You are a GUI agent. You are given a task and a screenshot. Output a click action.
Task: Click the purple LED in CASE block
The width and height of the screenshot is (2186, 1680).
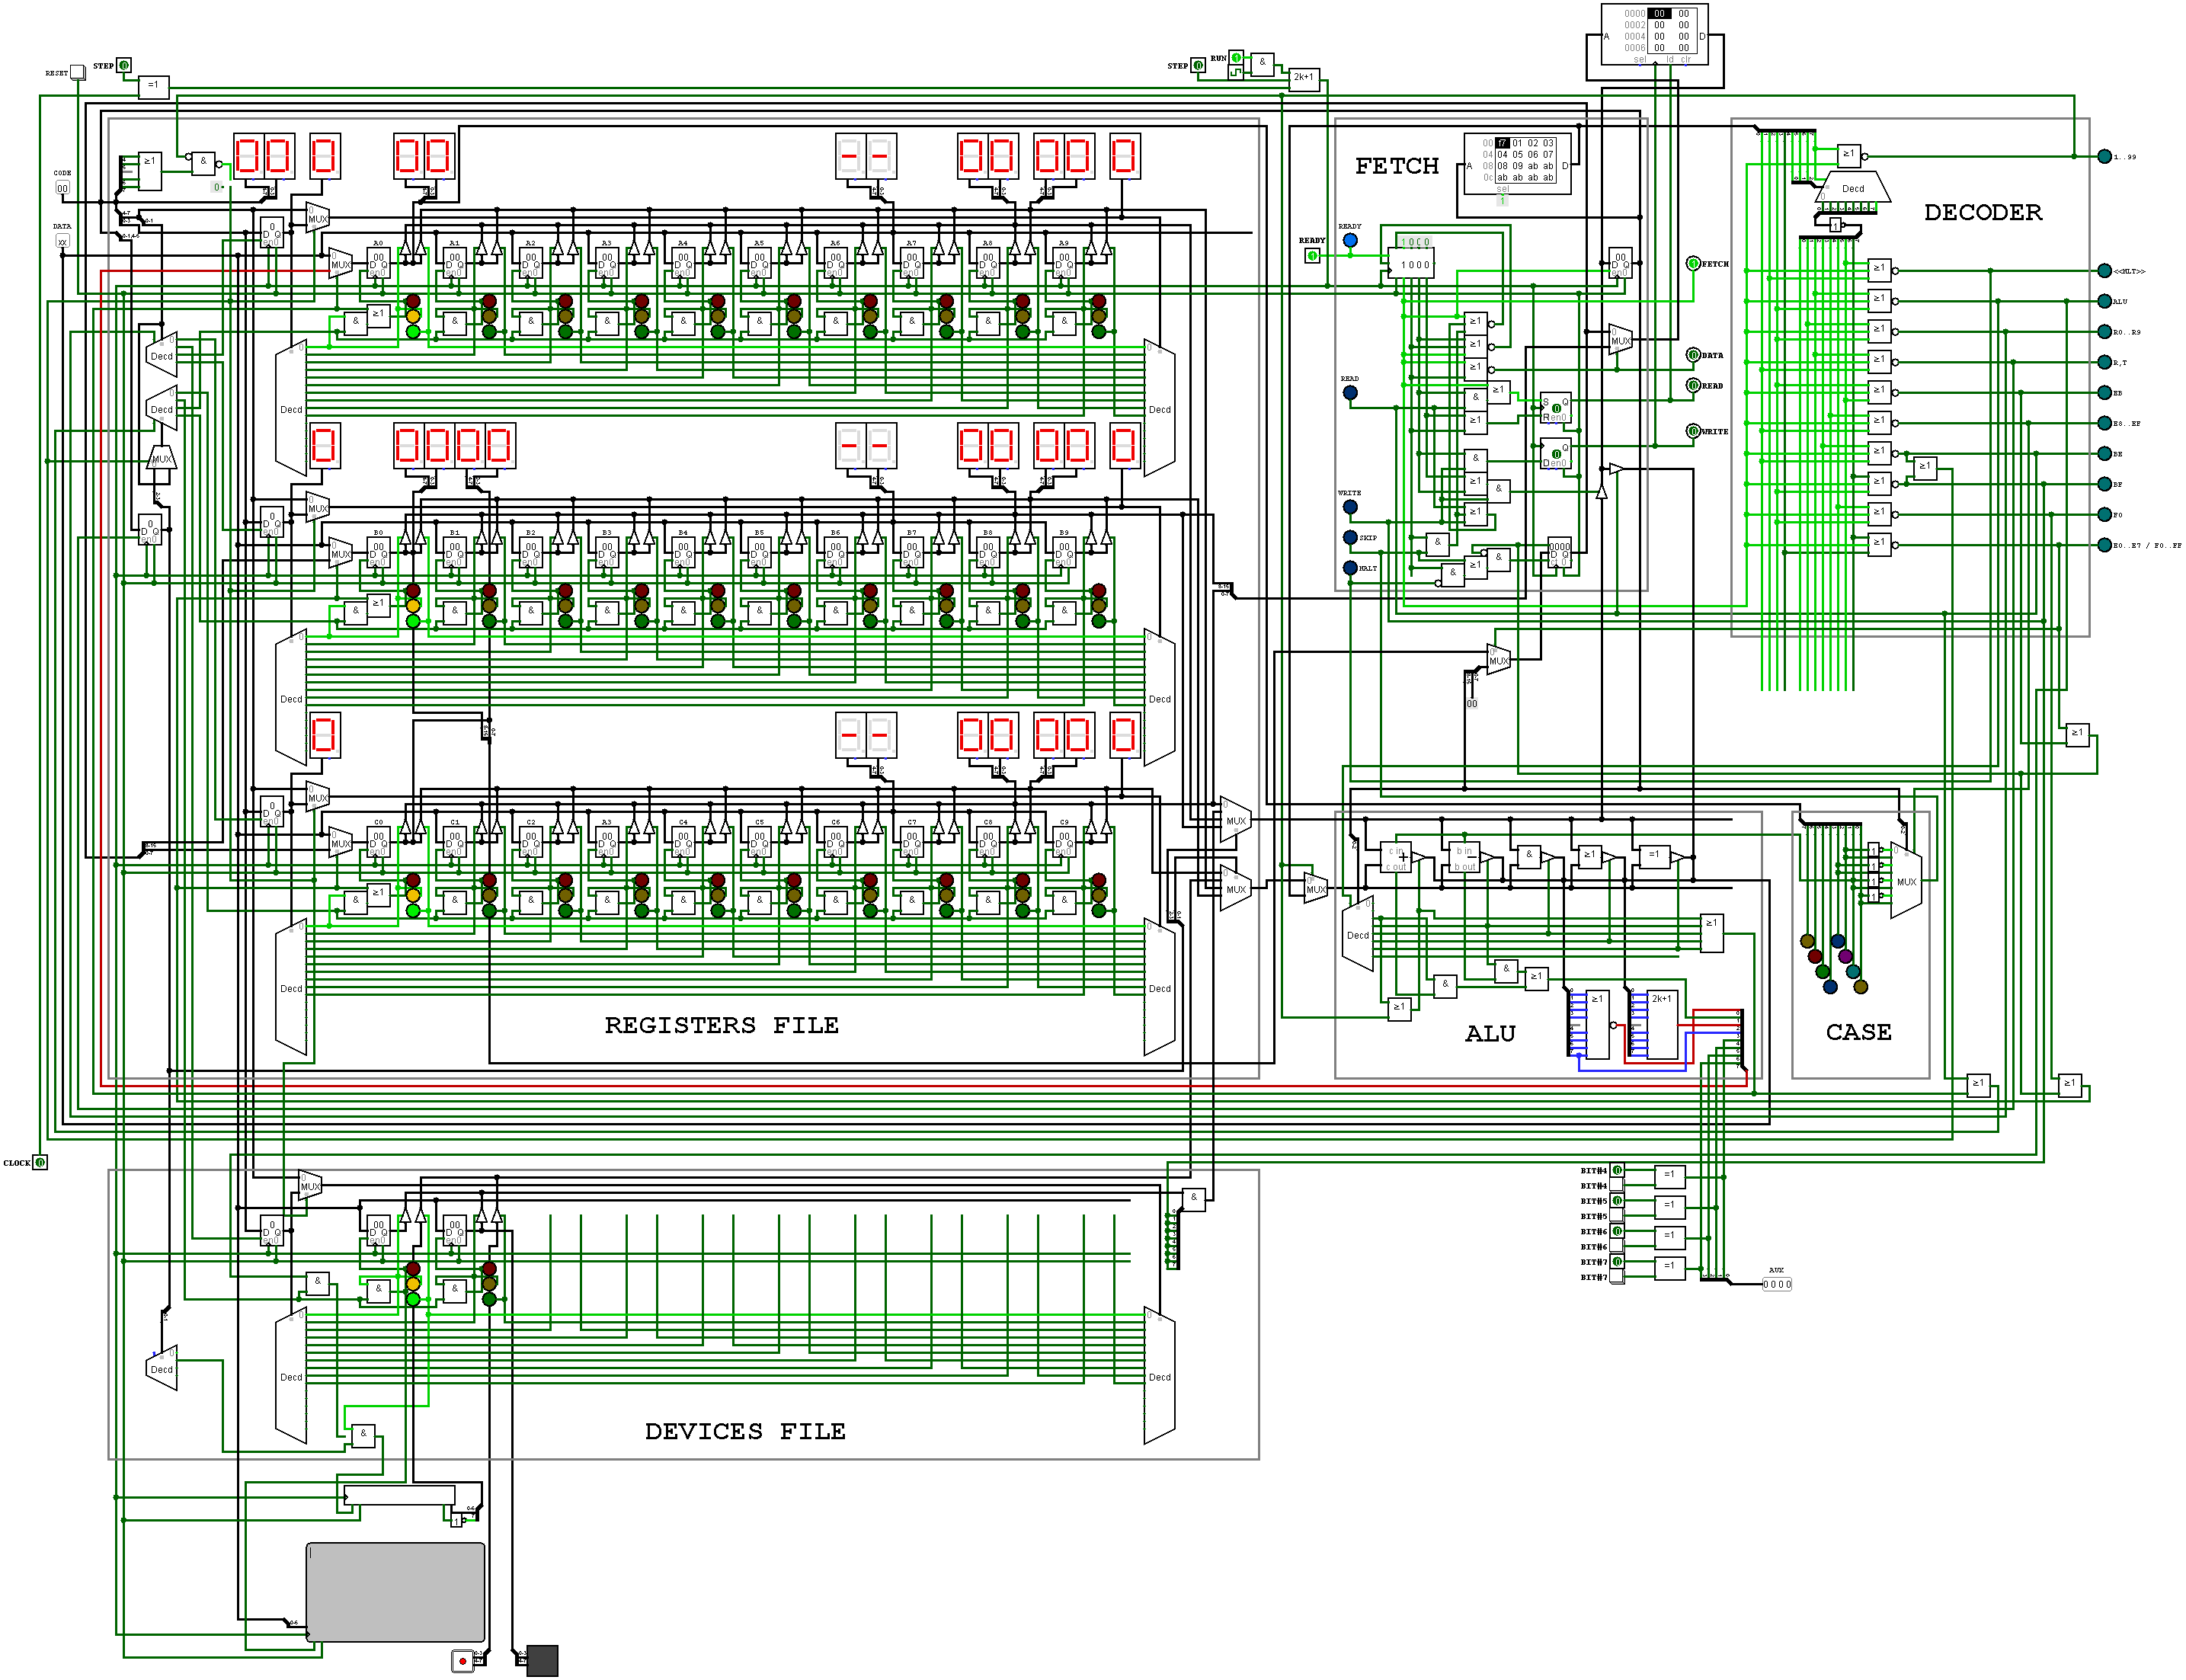(1845, 956)
